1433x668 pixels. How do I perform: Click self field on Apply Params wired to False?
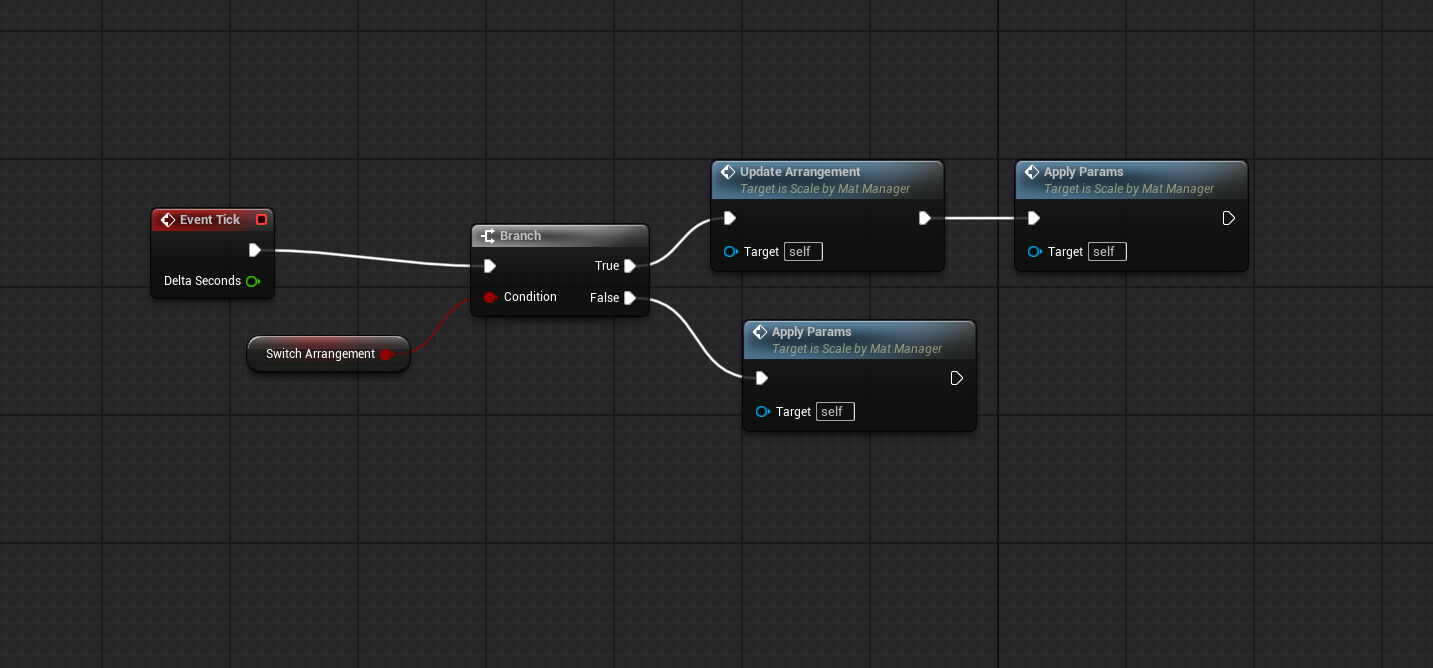click(x=835, y=412)
